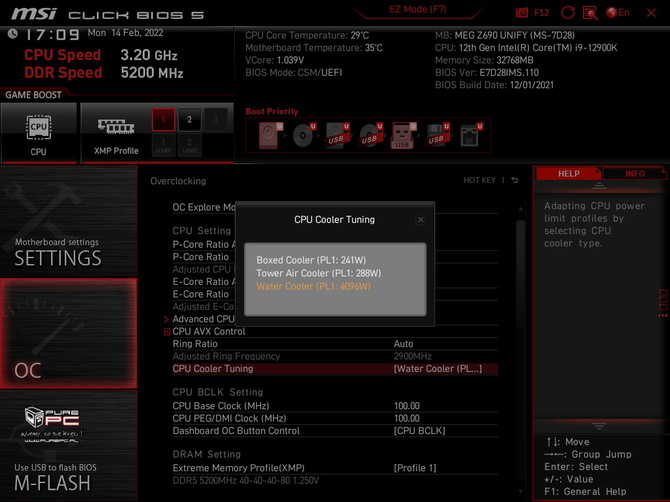Select the Dashboard OC Button Control label

click(236, 431)
